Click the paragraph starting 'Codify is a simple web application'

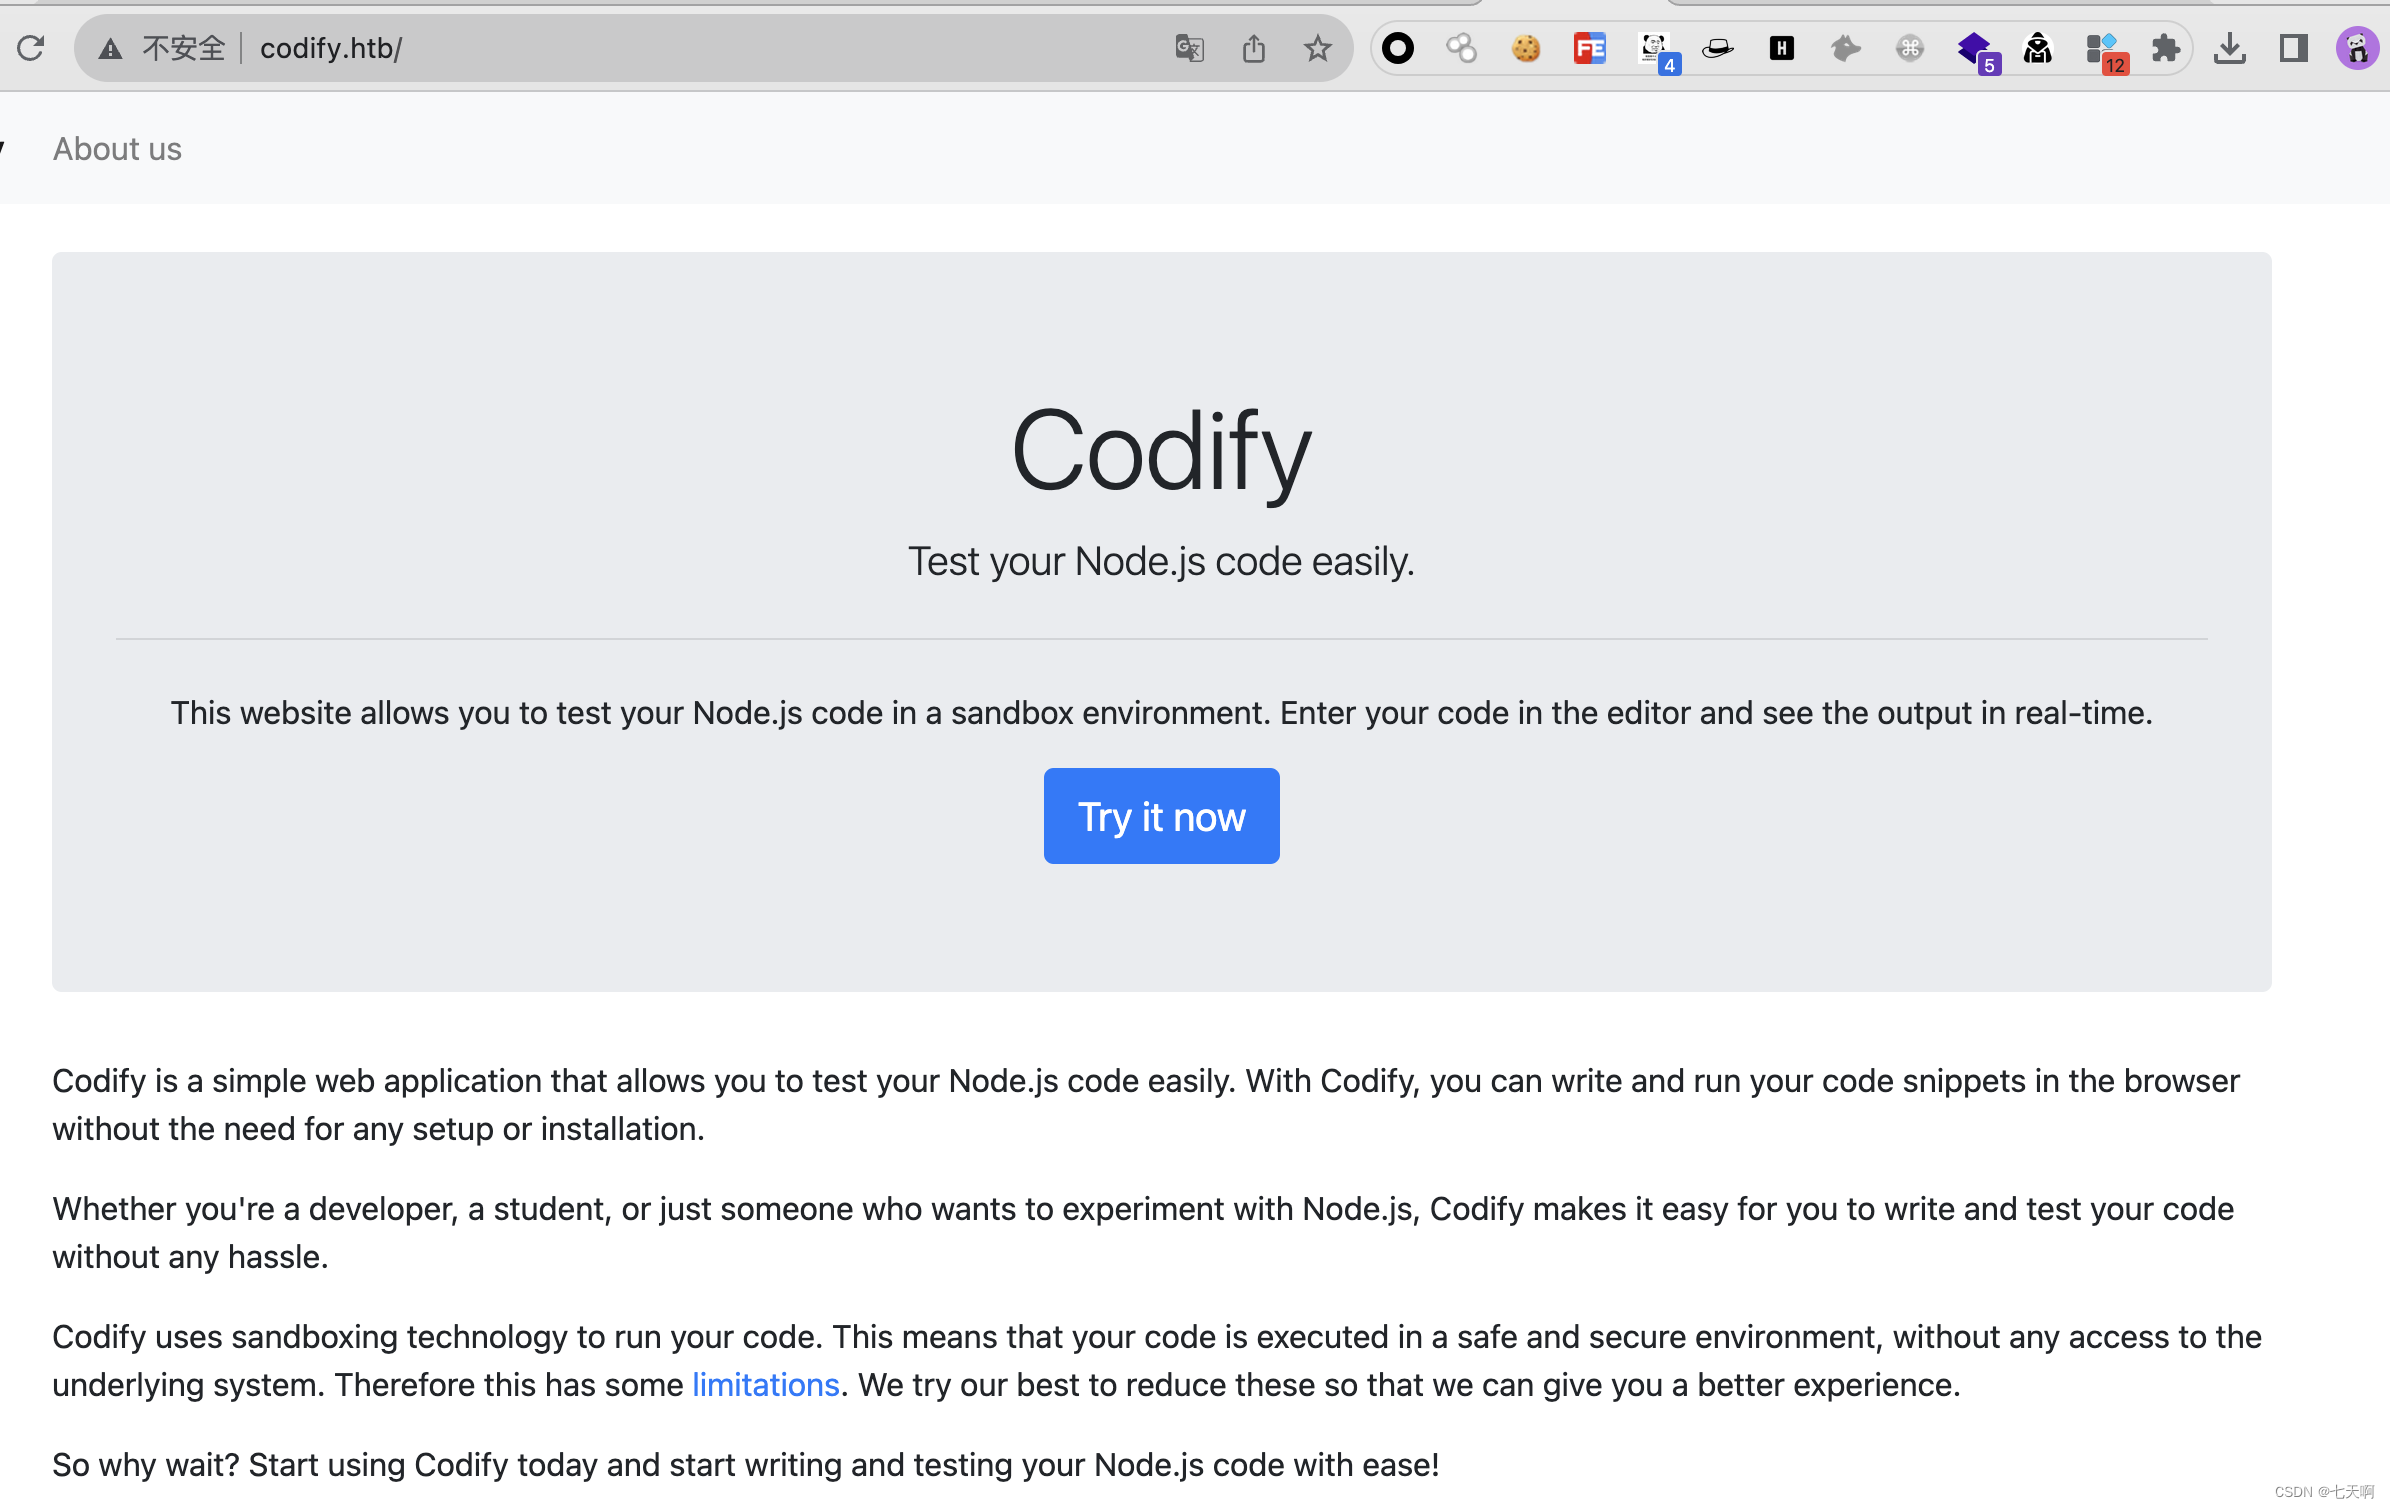coord(1146,1105)
